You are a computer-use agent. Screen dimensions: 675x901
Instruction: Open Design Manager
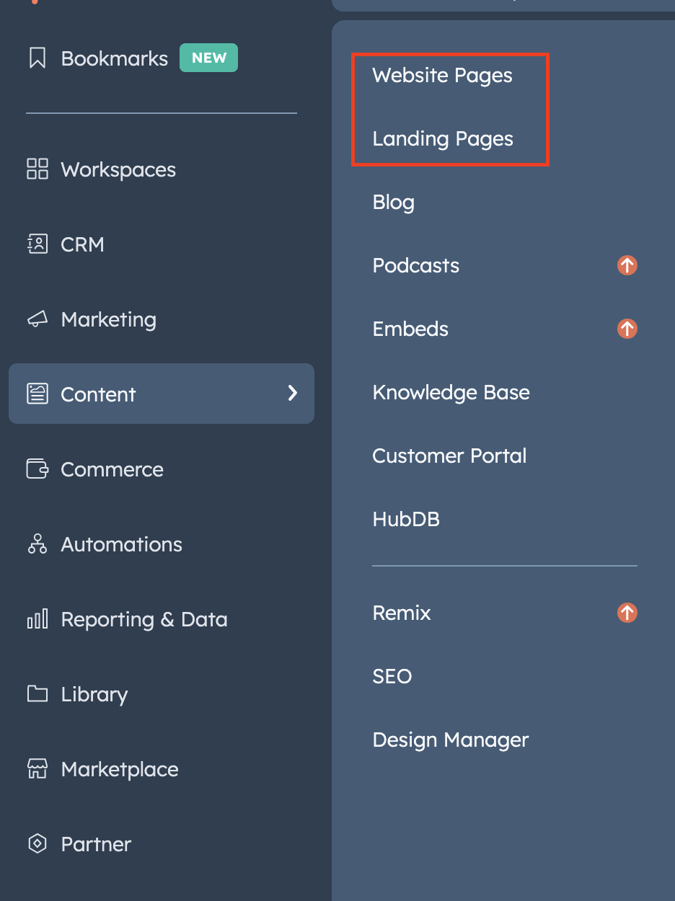(x=450, y=740)
